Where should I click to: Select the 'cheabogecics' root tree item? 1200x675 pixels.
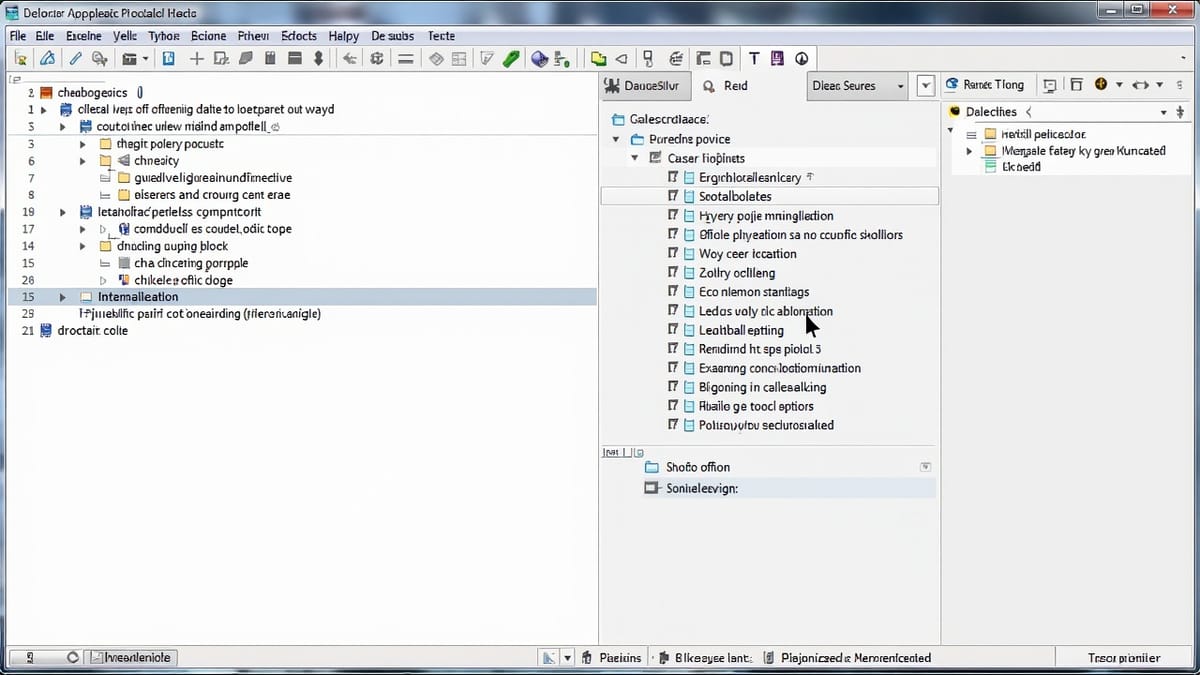(94, 93)
